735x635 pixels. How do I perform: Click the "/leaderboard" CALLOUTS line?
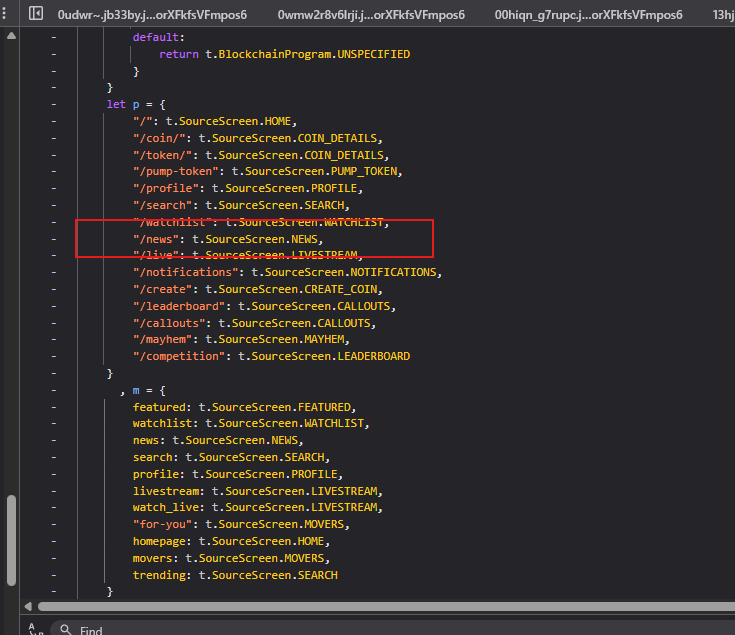click(264, 306)
